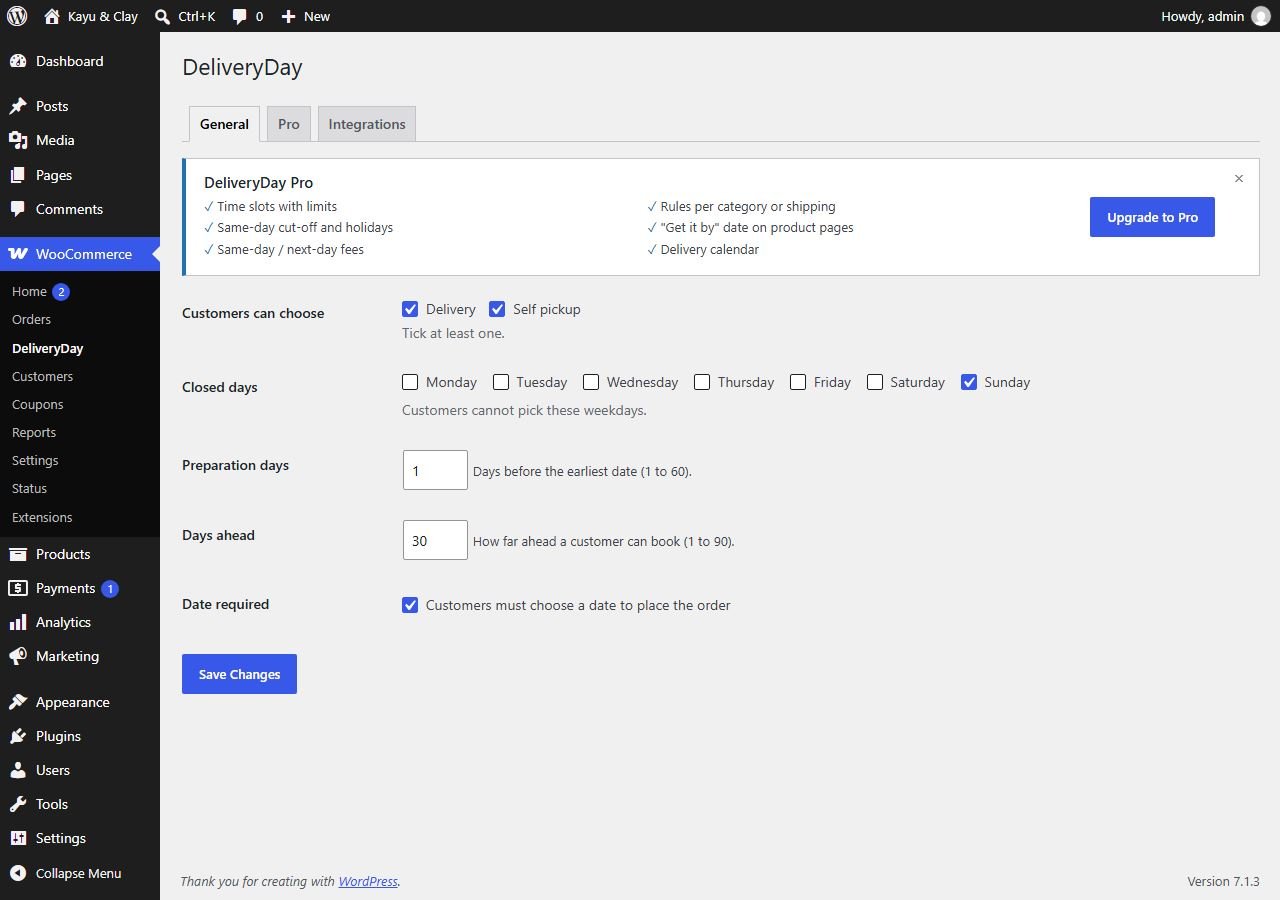Click the Payments icon in the sidebar
The image size is (1280, 900).
coord(18,588)
